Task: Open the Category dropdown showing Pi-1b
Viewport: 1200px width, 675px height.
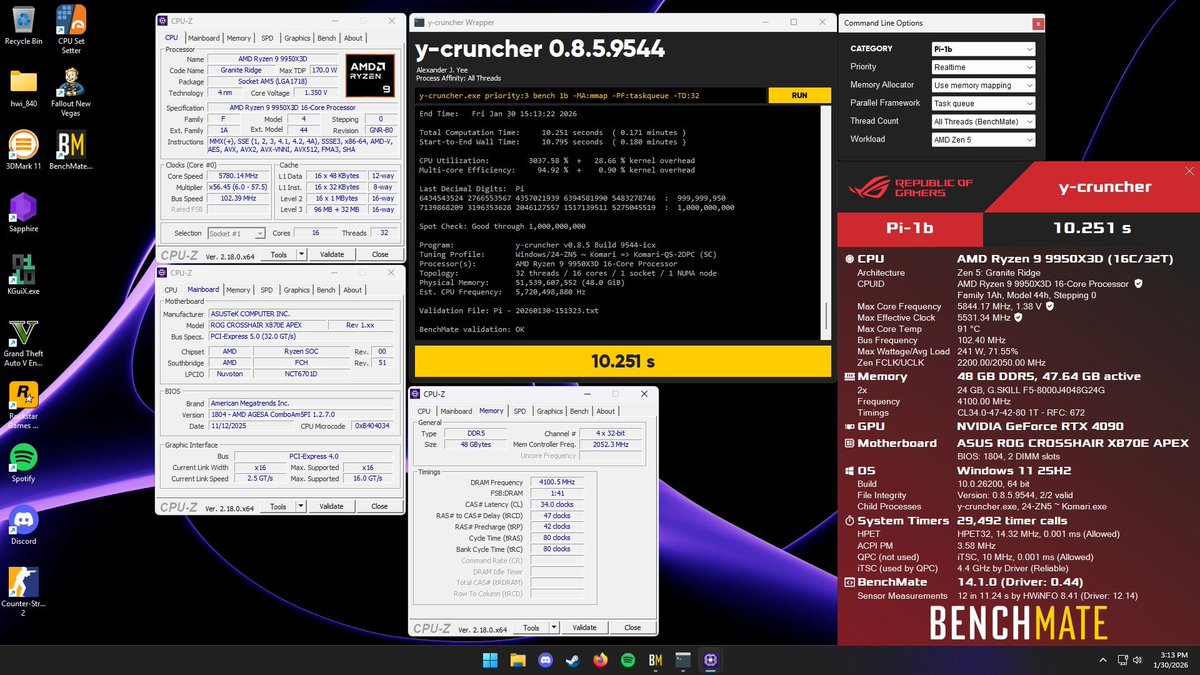Action: tap(983, 48)
